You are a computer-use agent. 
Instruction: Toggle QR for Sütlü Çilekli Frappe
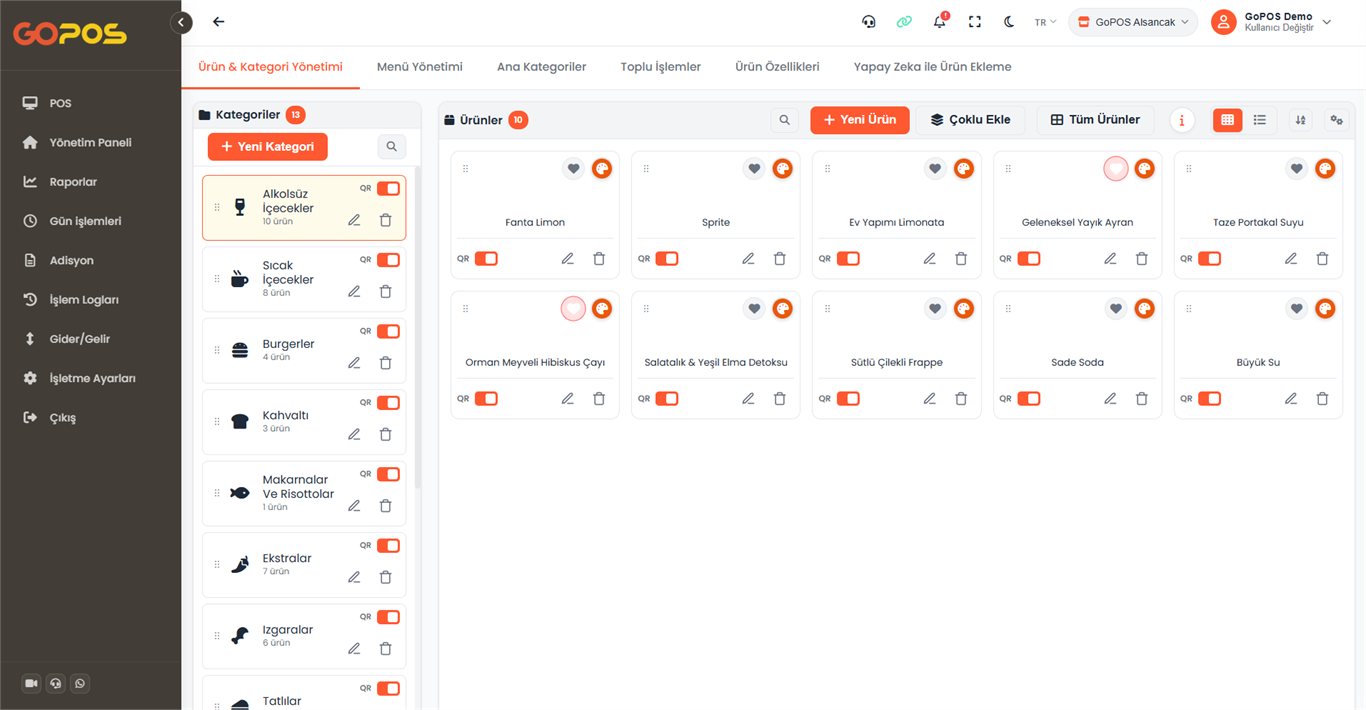coord(848,398)
